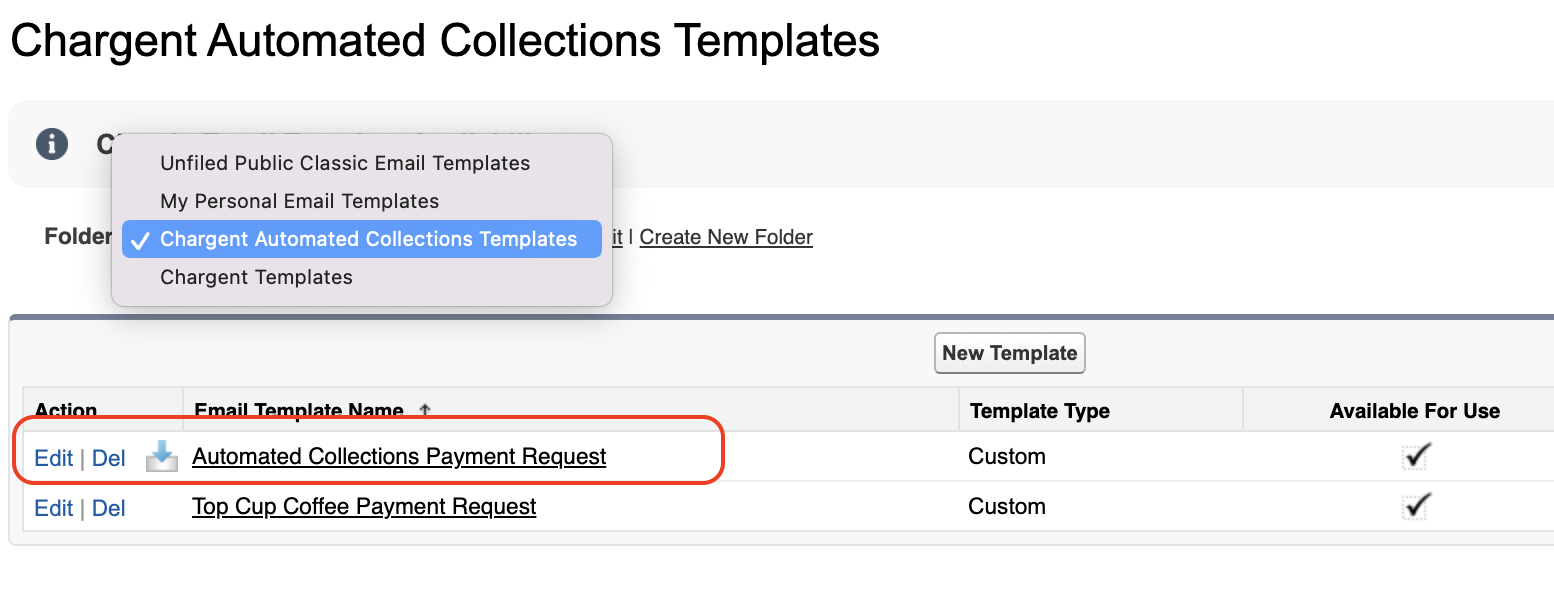The width and height of the screenshot is (1554, 598).
Task: Select "Chargent Templates" from the folder dropdown
Action: pos(255,277)
